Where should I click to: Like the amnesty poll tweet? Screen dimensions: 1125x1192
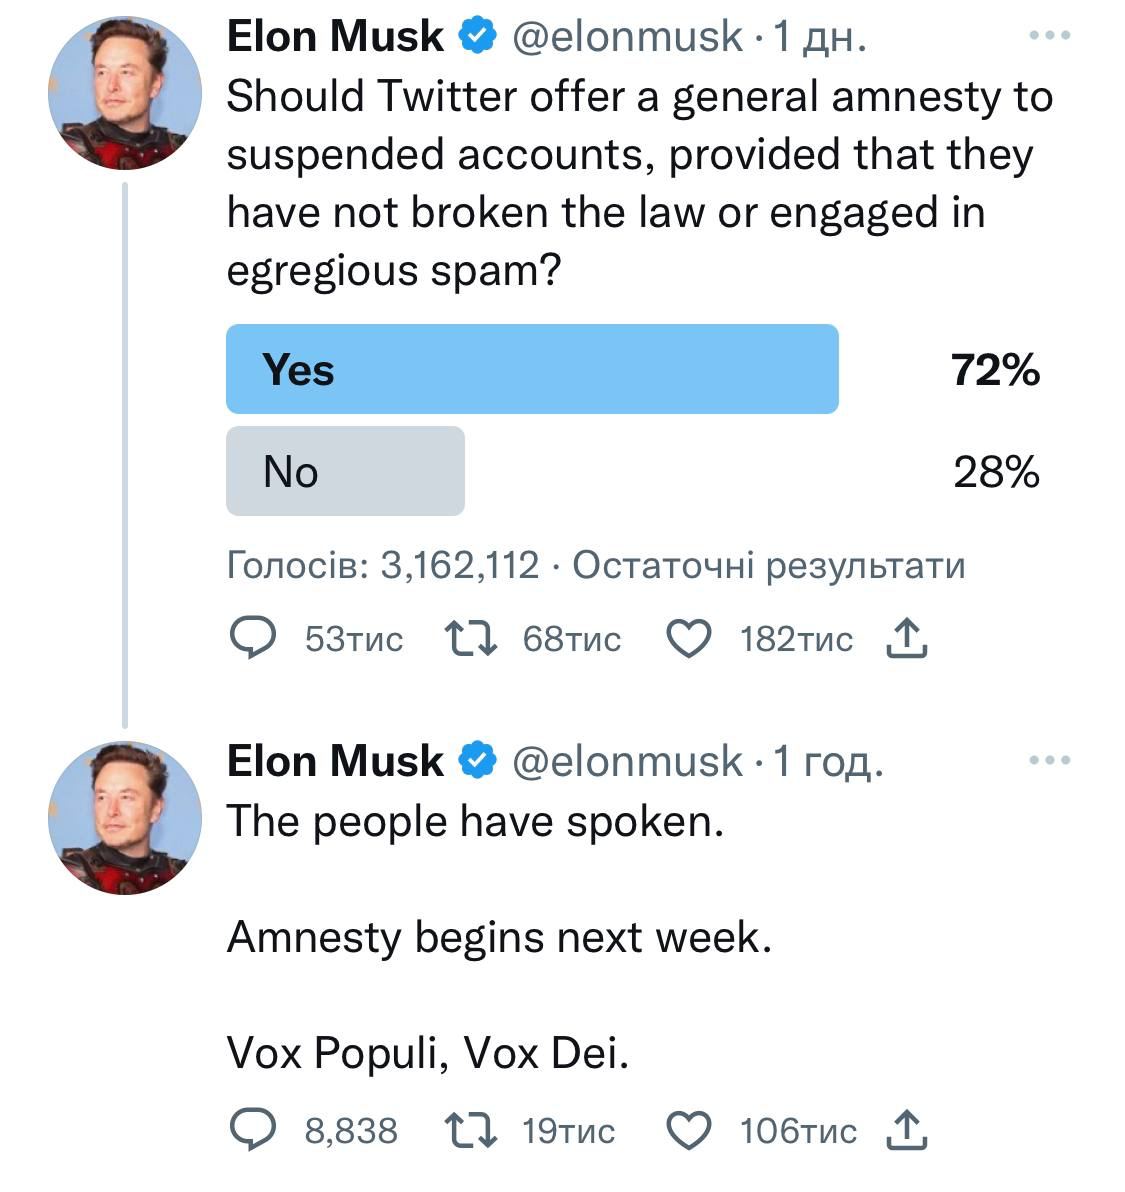tap(688, 638)
